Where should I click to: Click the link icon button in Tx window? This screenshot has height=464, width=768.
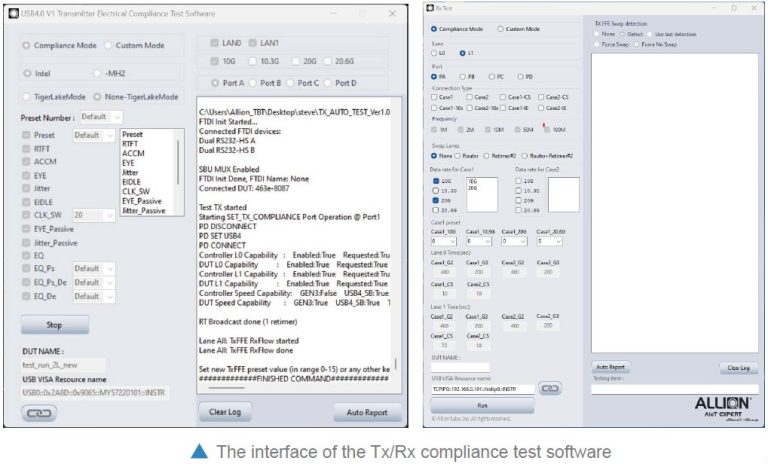(41, 412)
